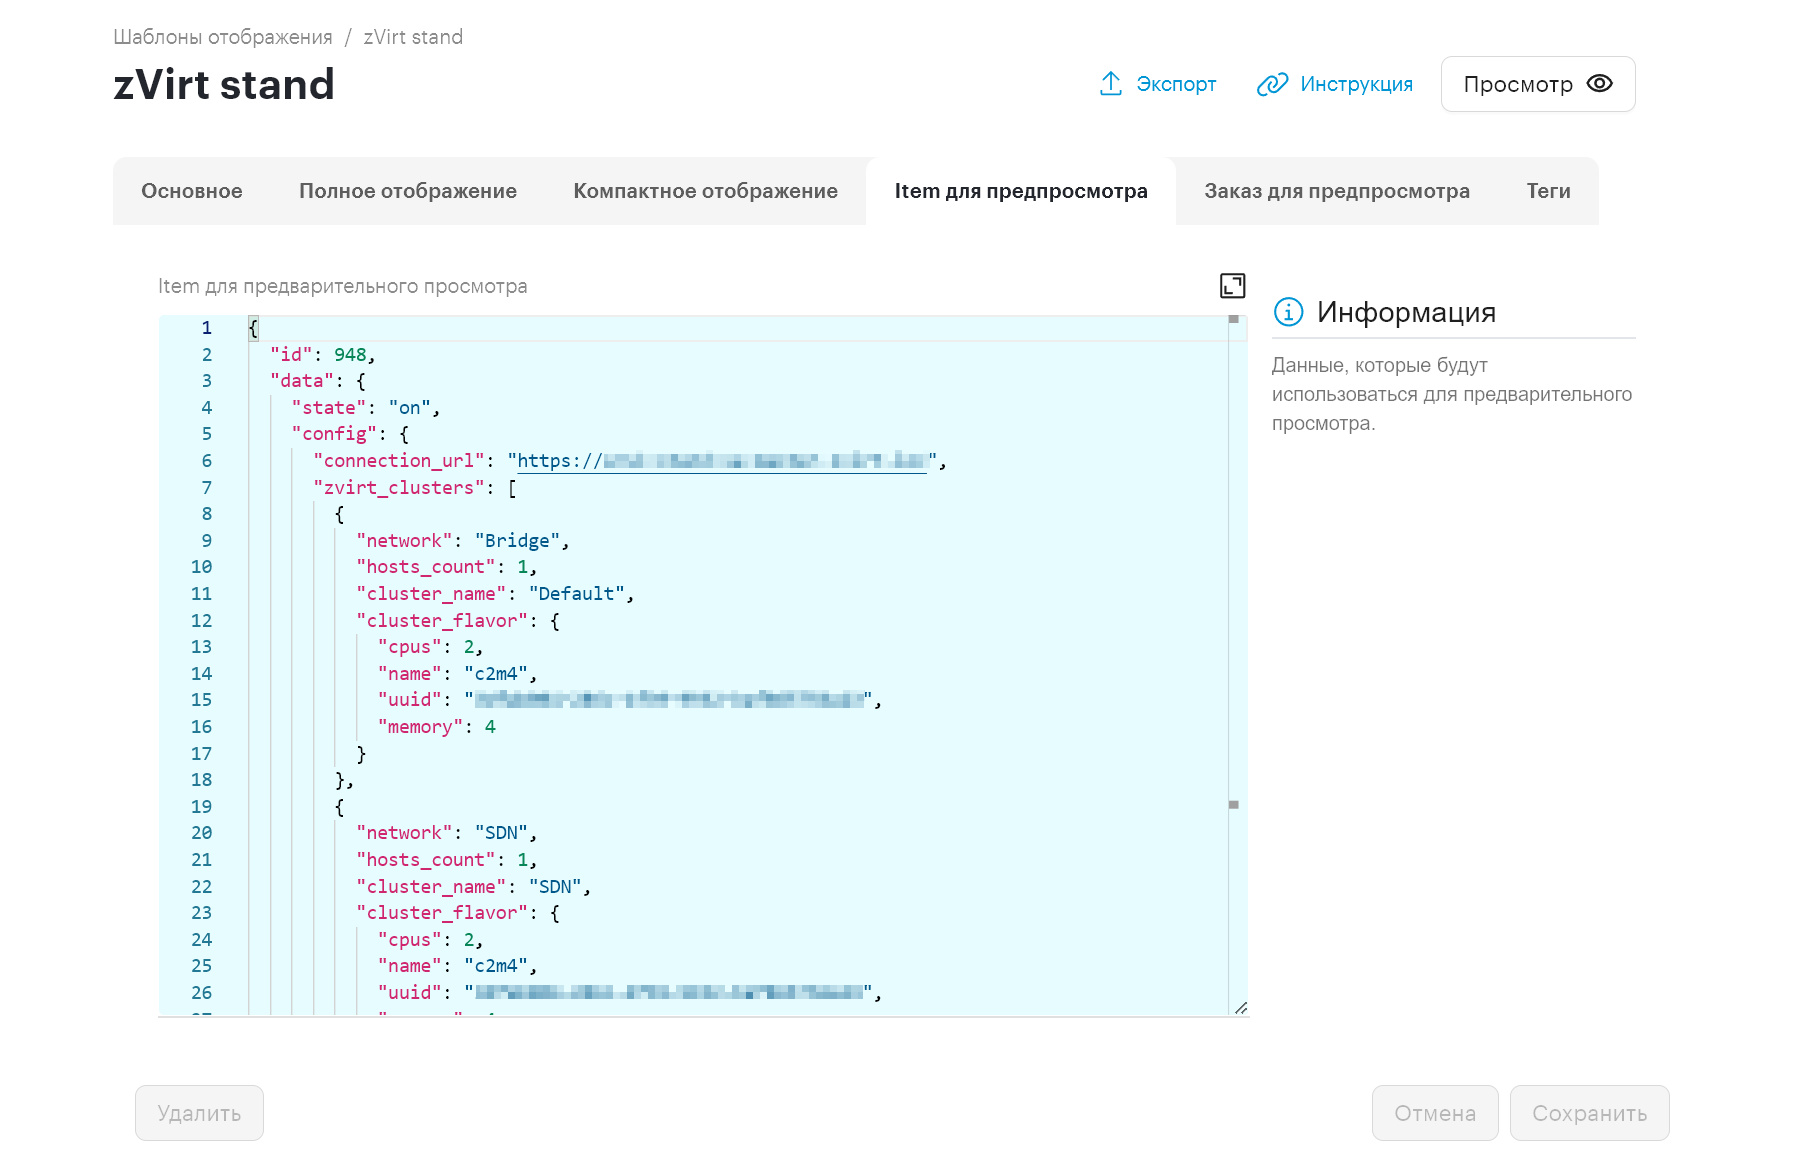Grab the editor resize handle at the corner
1807x1171 pixels.
[x=1240, y=1008]
